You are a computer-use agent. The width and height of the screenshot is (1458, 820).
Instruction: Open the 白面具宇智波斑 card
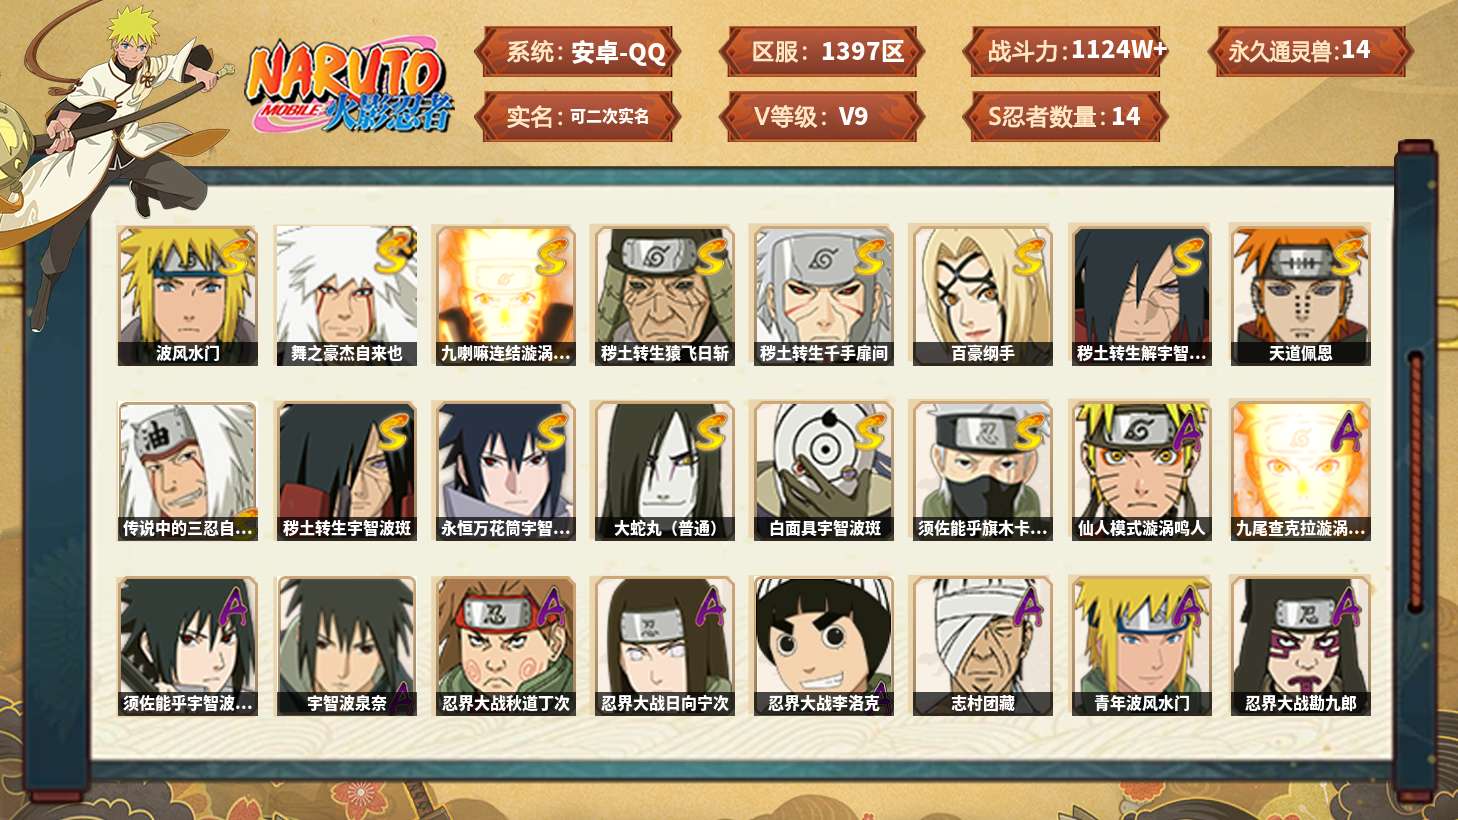pos(823,471)
